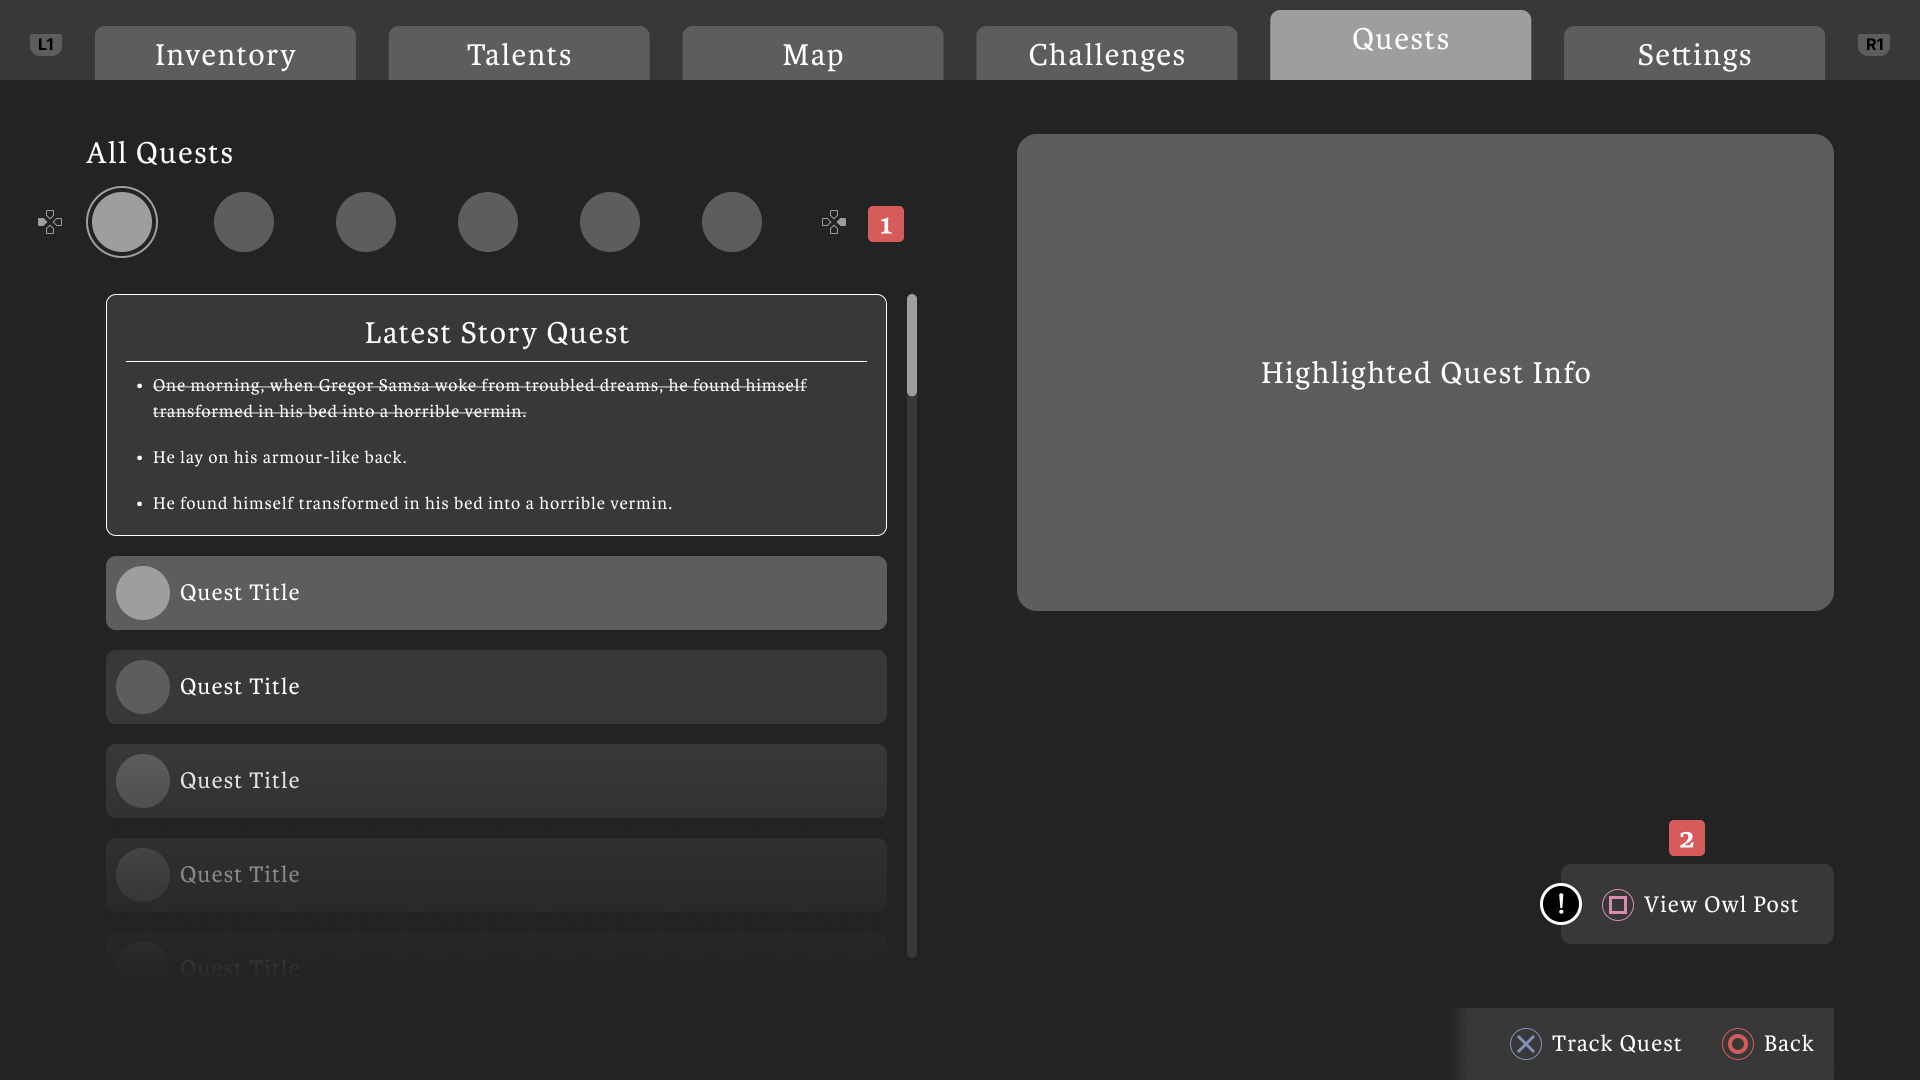
Task: Select the second quest category filter
Action: (x=244, y=221)
